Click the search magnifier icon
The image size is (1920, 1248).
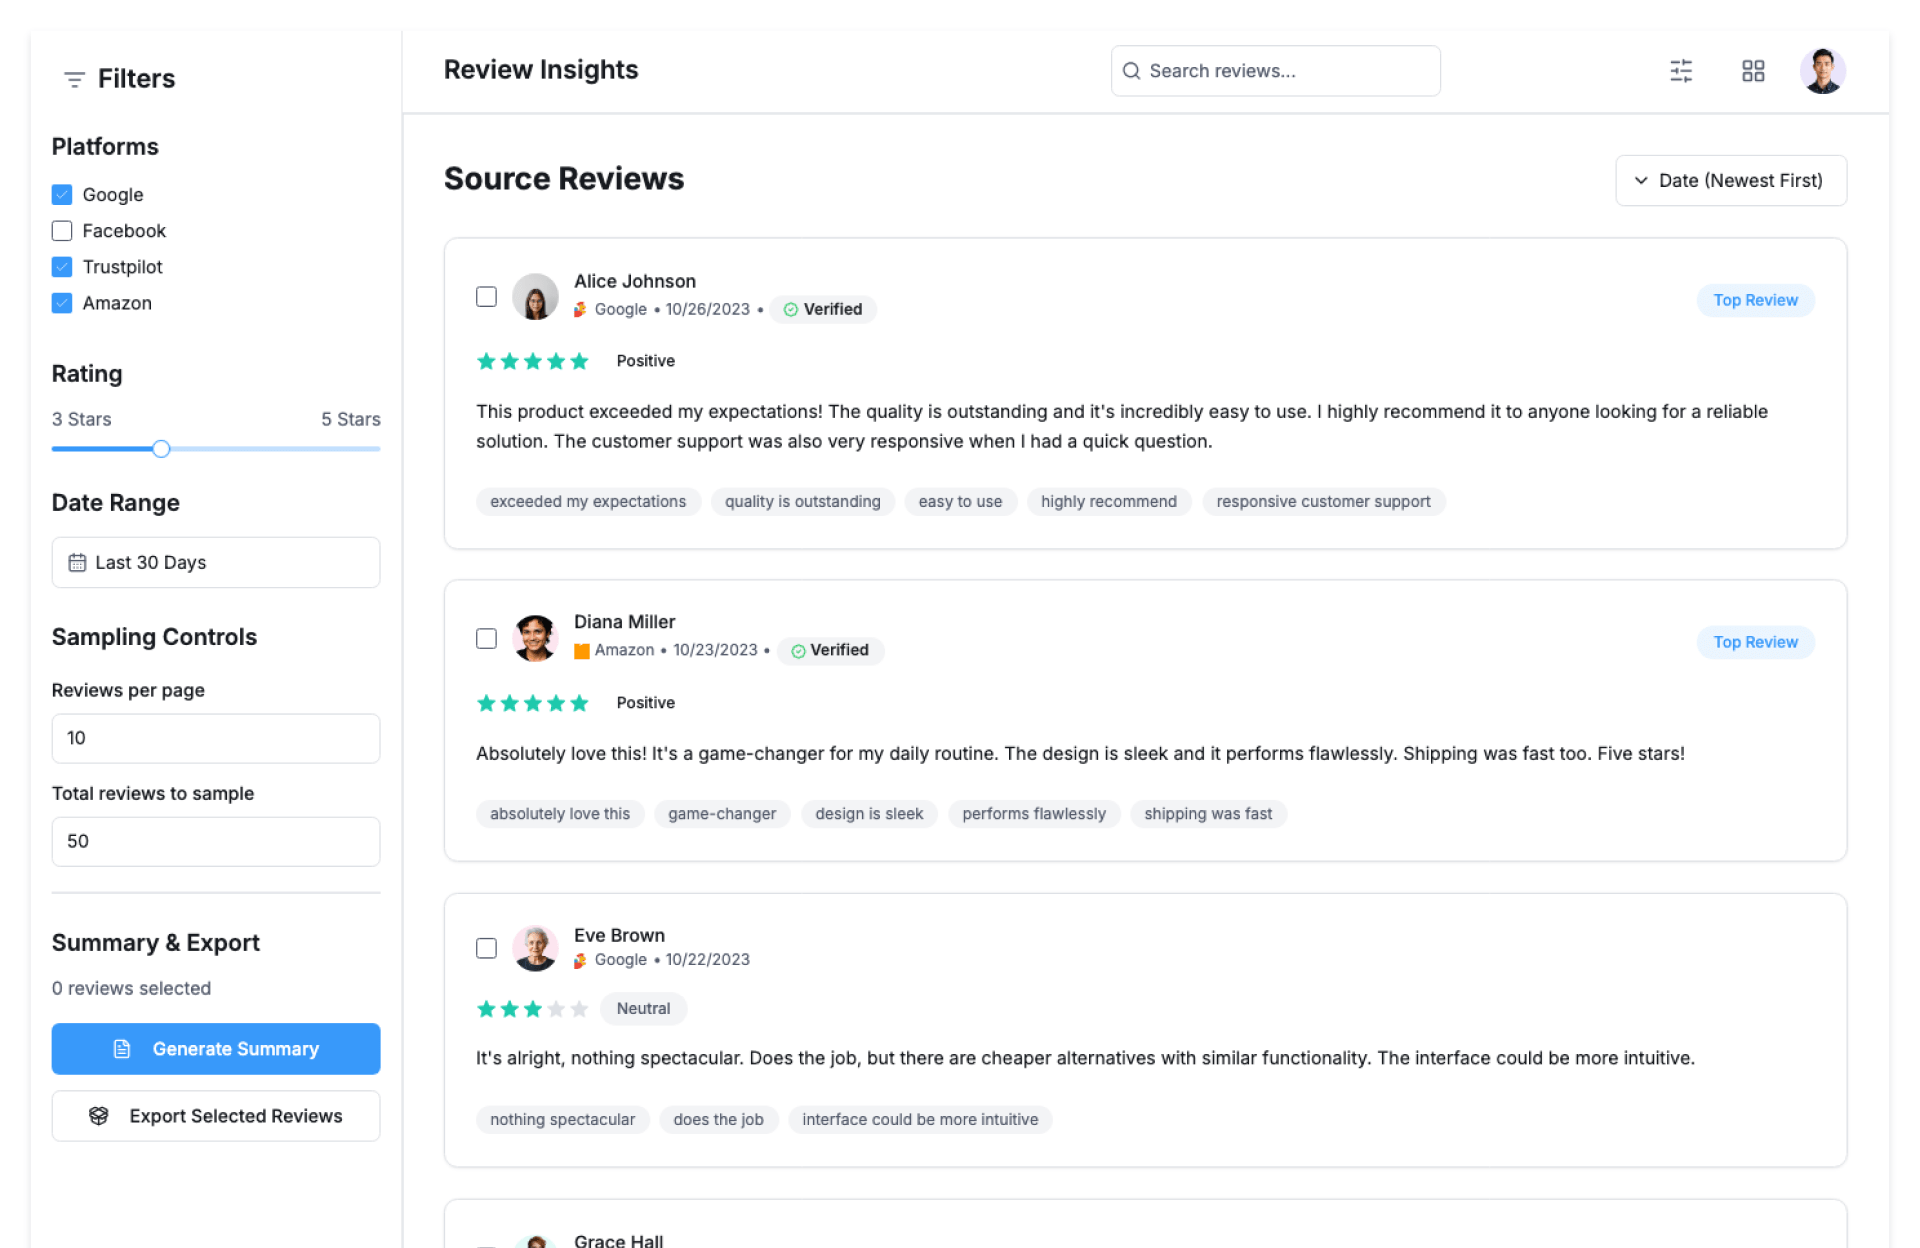click(x=1131, y=71)
